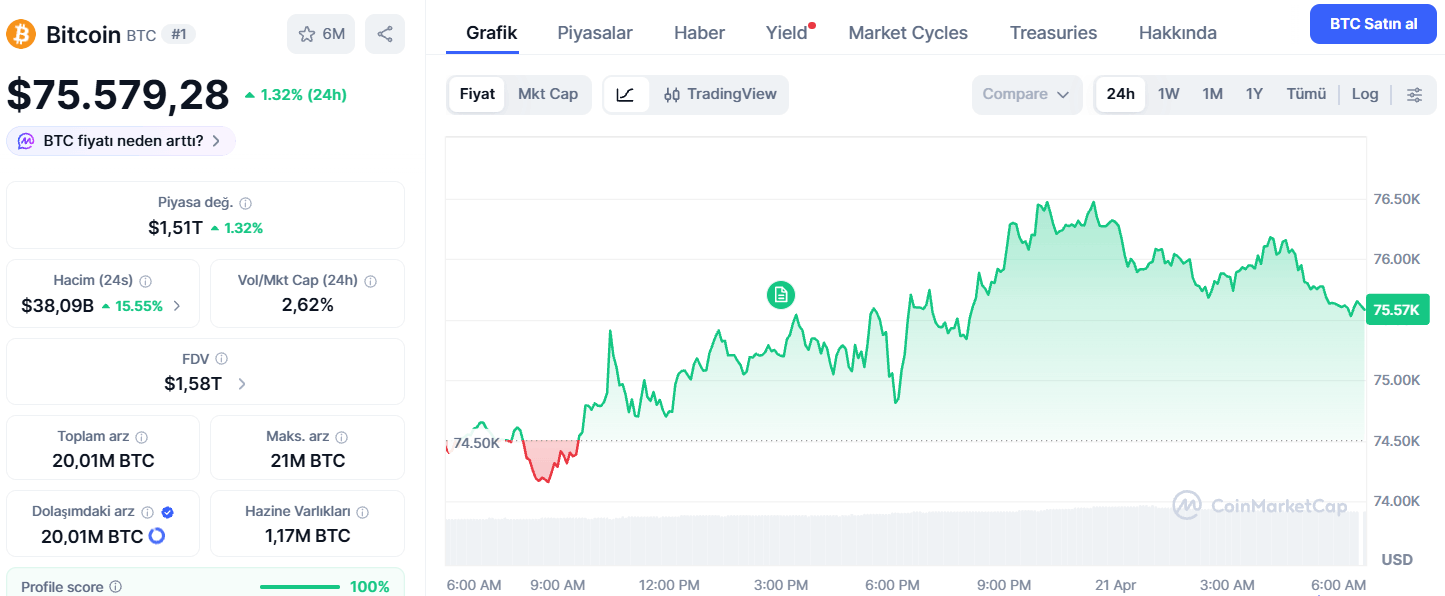The height and width of the screenshot is (596, 1445).
Task: Toggle chart to Mkt Cap view
Action: pos(548,94)
